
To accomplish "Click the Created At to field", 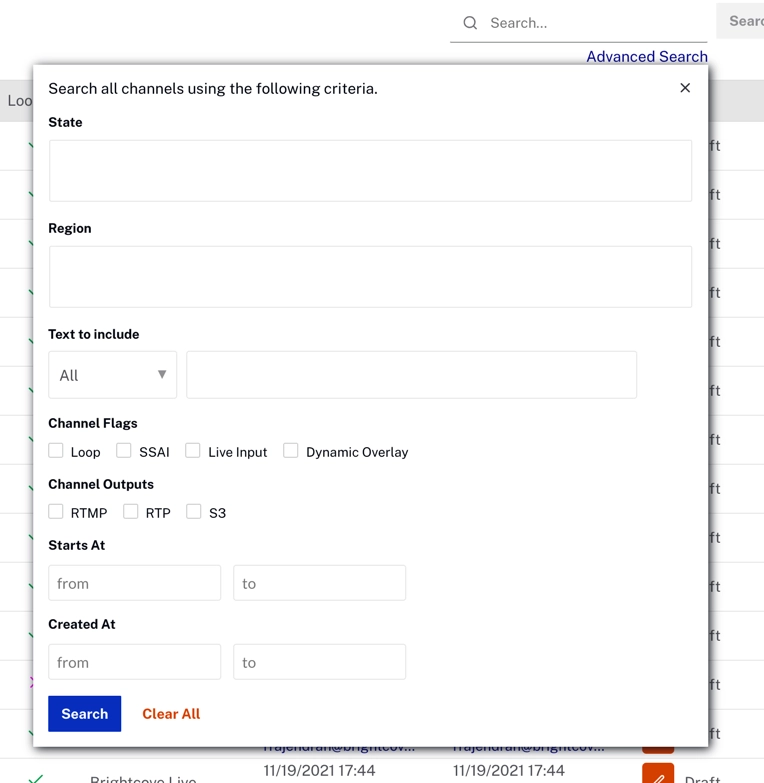I will pyautogui.click(x=319, y=662).
